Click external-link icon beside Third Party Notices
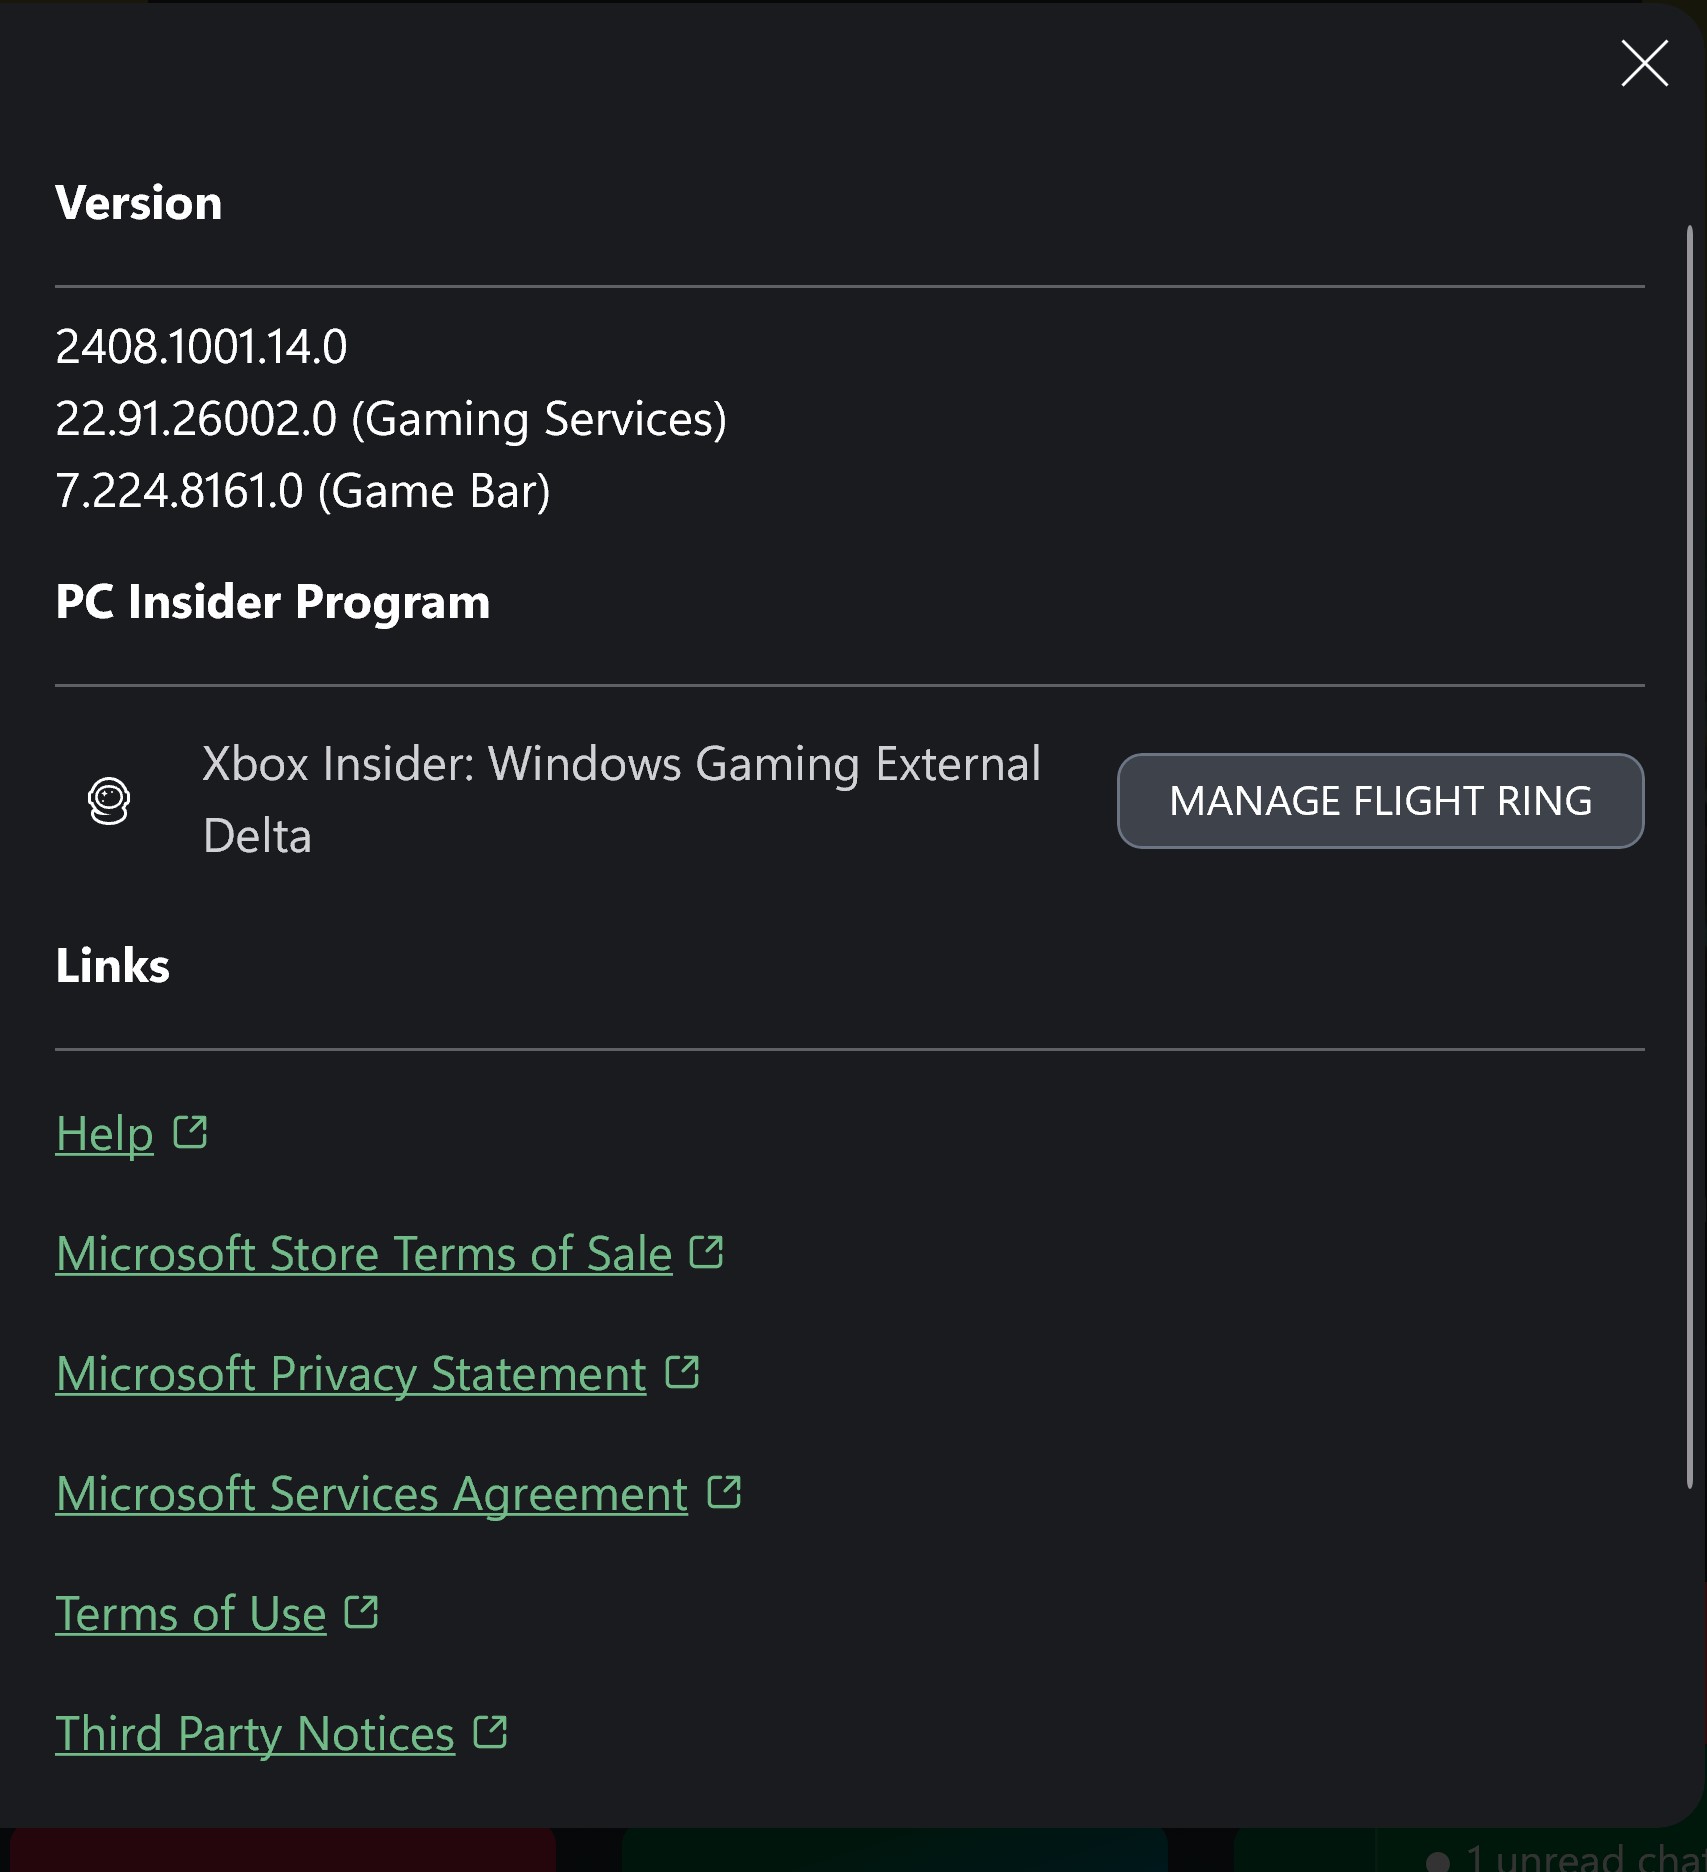The height and width of the screenshot is (1872, 1707). (490, 1732)
